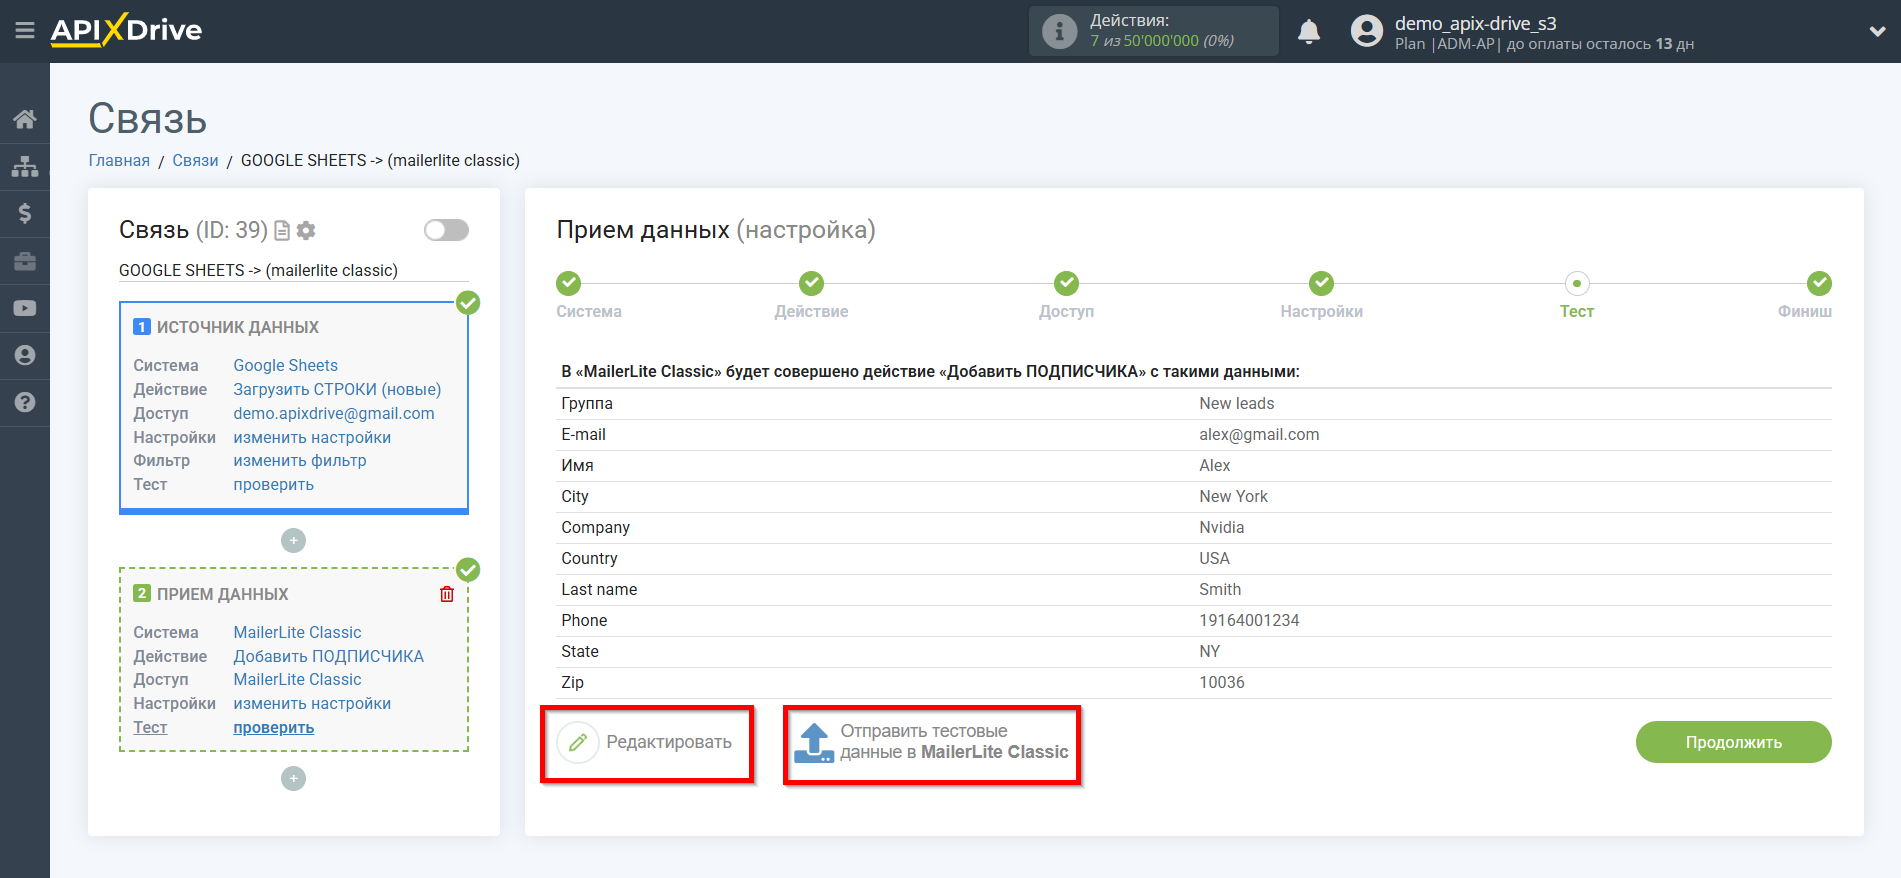
Task: Open the Главная breadcrumb link
Action: 119,160
